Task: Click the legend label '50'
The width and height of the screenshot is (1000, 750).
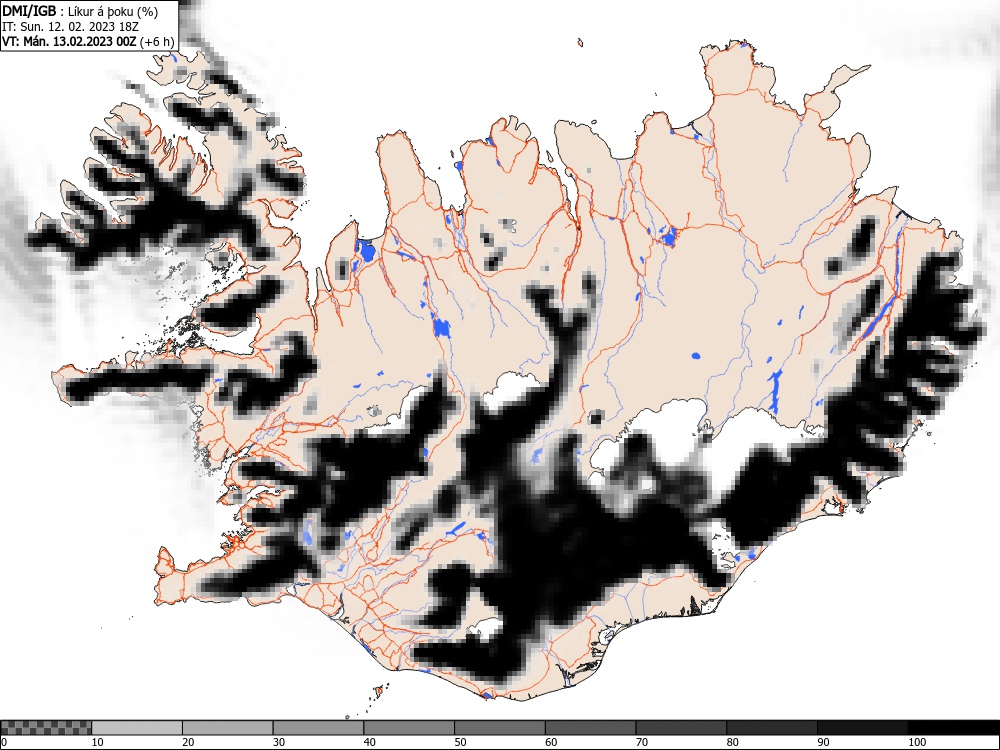Action: pos(460,742)
